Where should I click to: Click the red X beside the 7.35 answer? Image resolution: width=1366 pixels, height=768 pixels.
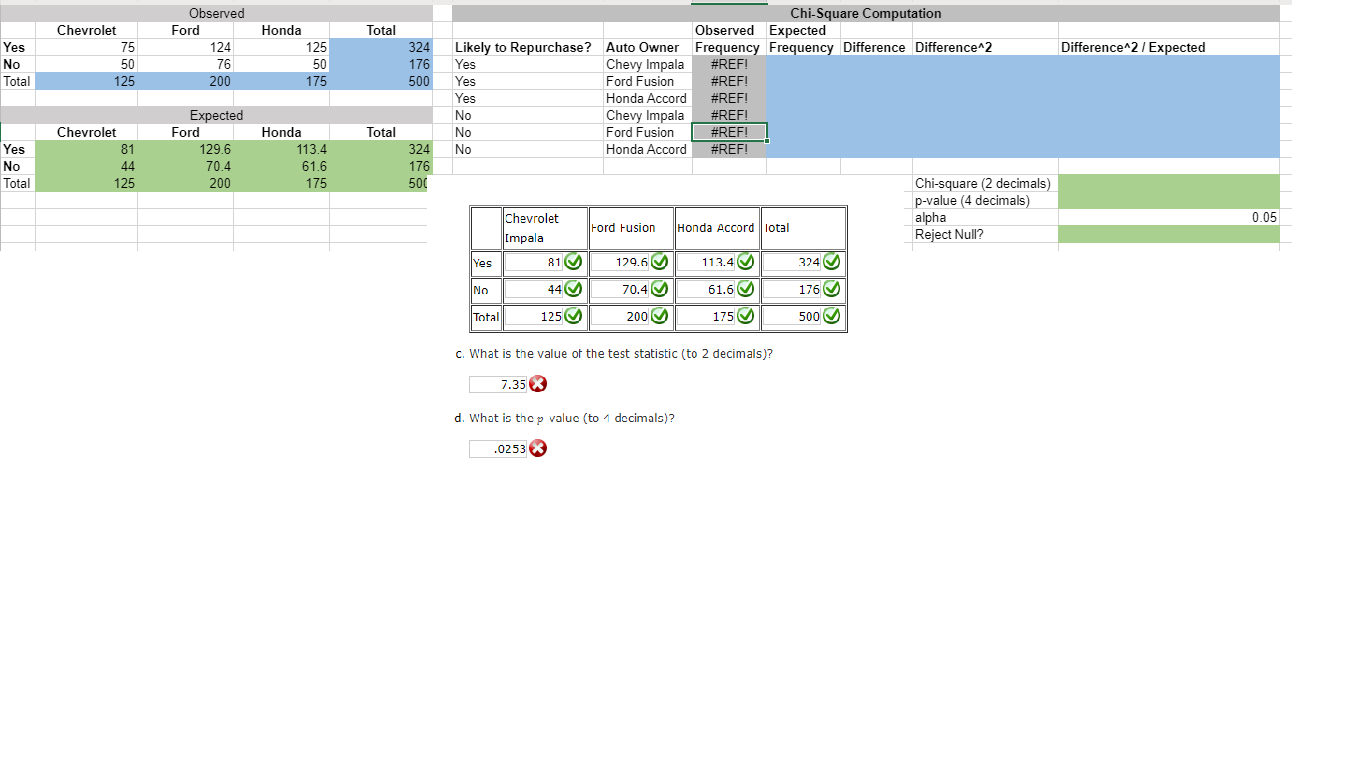point(538,385)
